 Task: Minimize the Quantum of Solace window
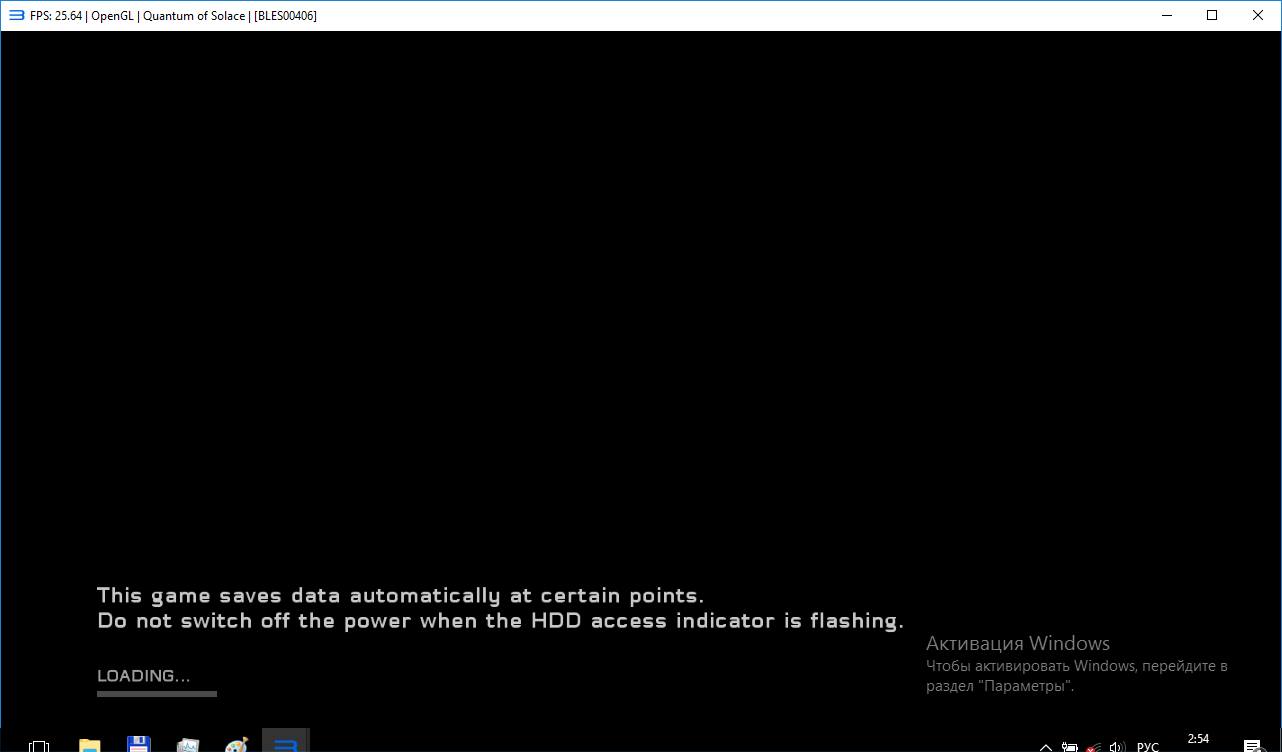[x=1166, y=15]
